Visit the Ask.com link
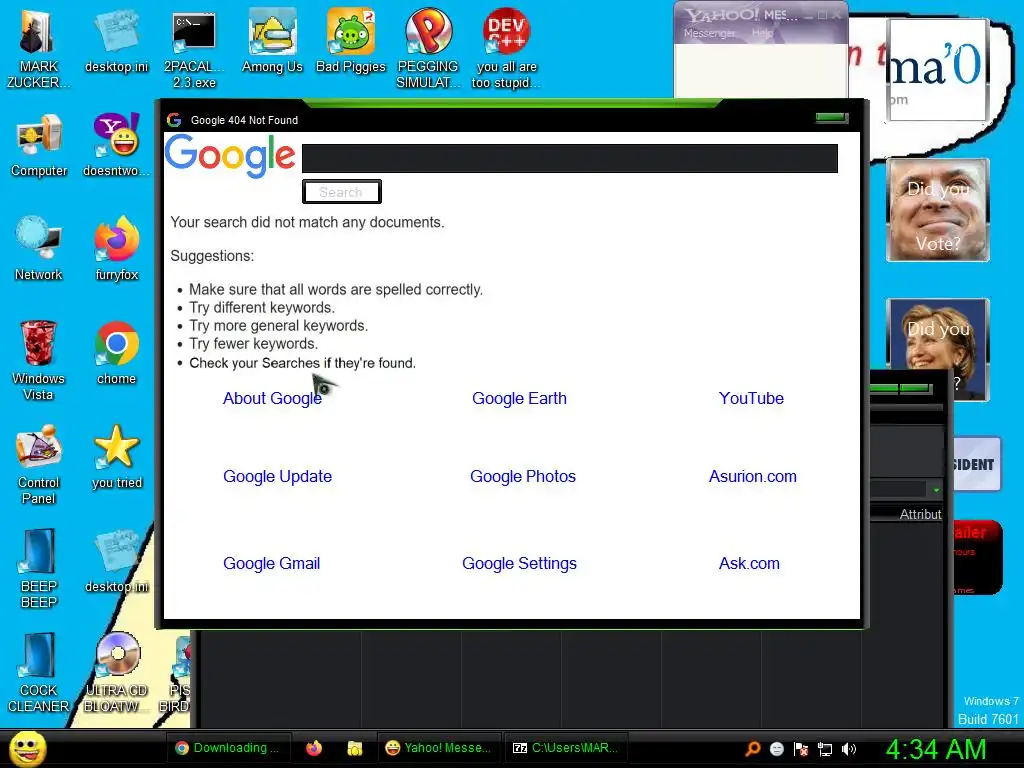This screenshot has width=1024, height=768. pyautogui.click(x=749, y=563)
